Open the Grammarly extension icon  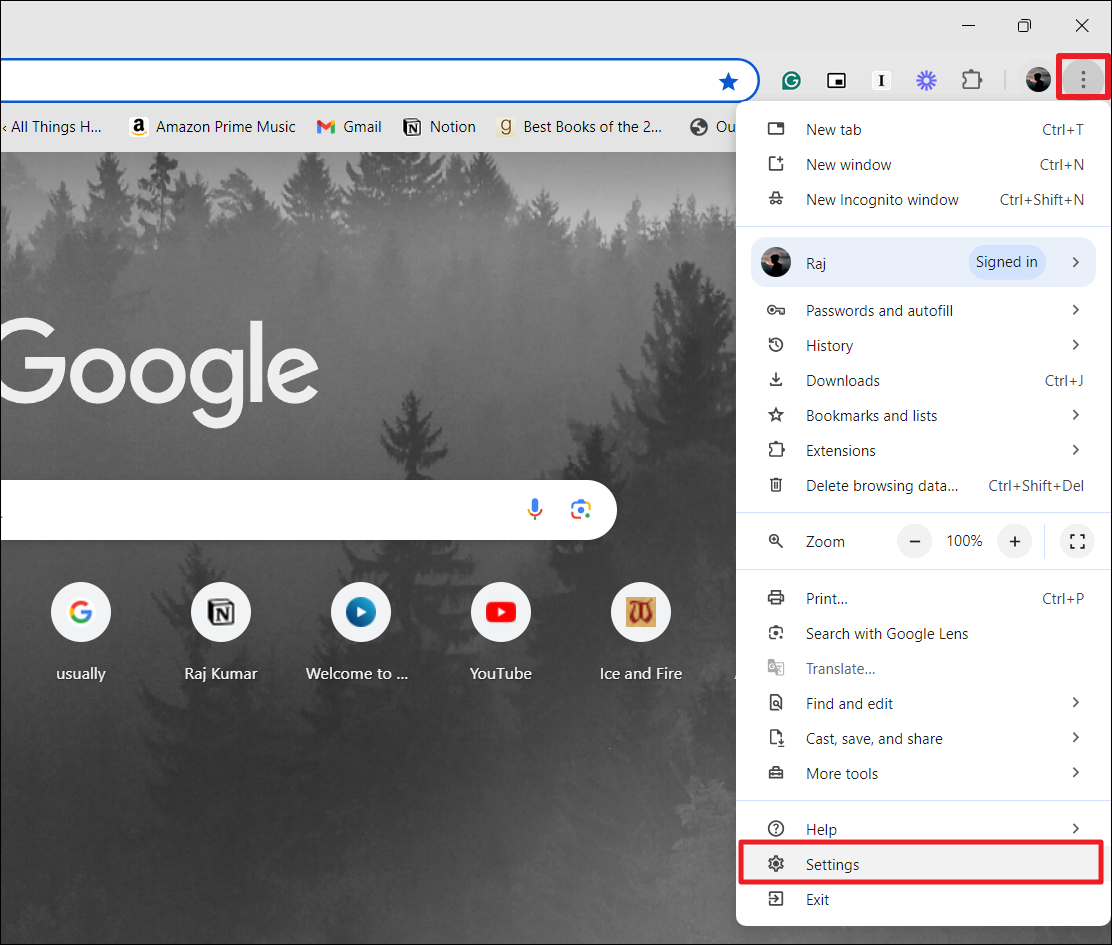pyautogui.click(x=791, y=81)
